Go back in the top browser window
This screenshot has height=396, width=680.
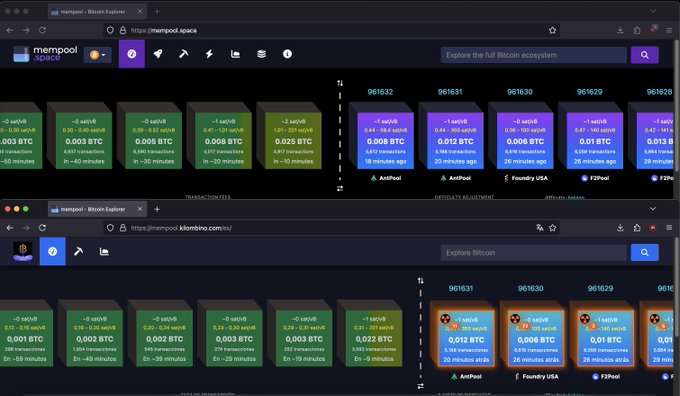click(x=10, y=30)
